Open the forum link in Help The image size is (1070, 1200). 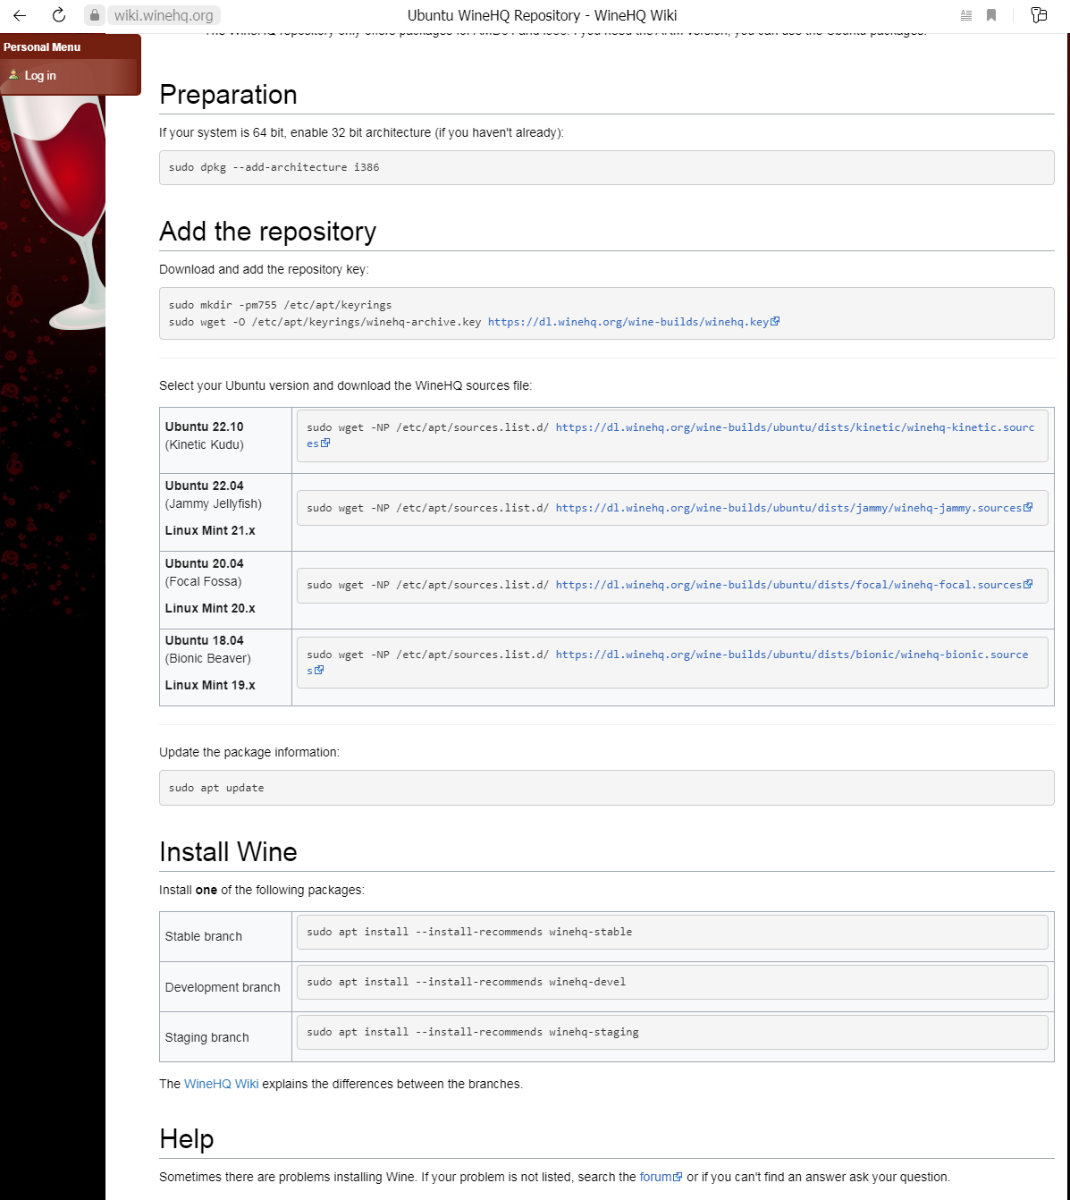tap(655, 1177)
